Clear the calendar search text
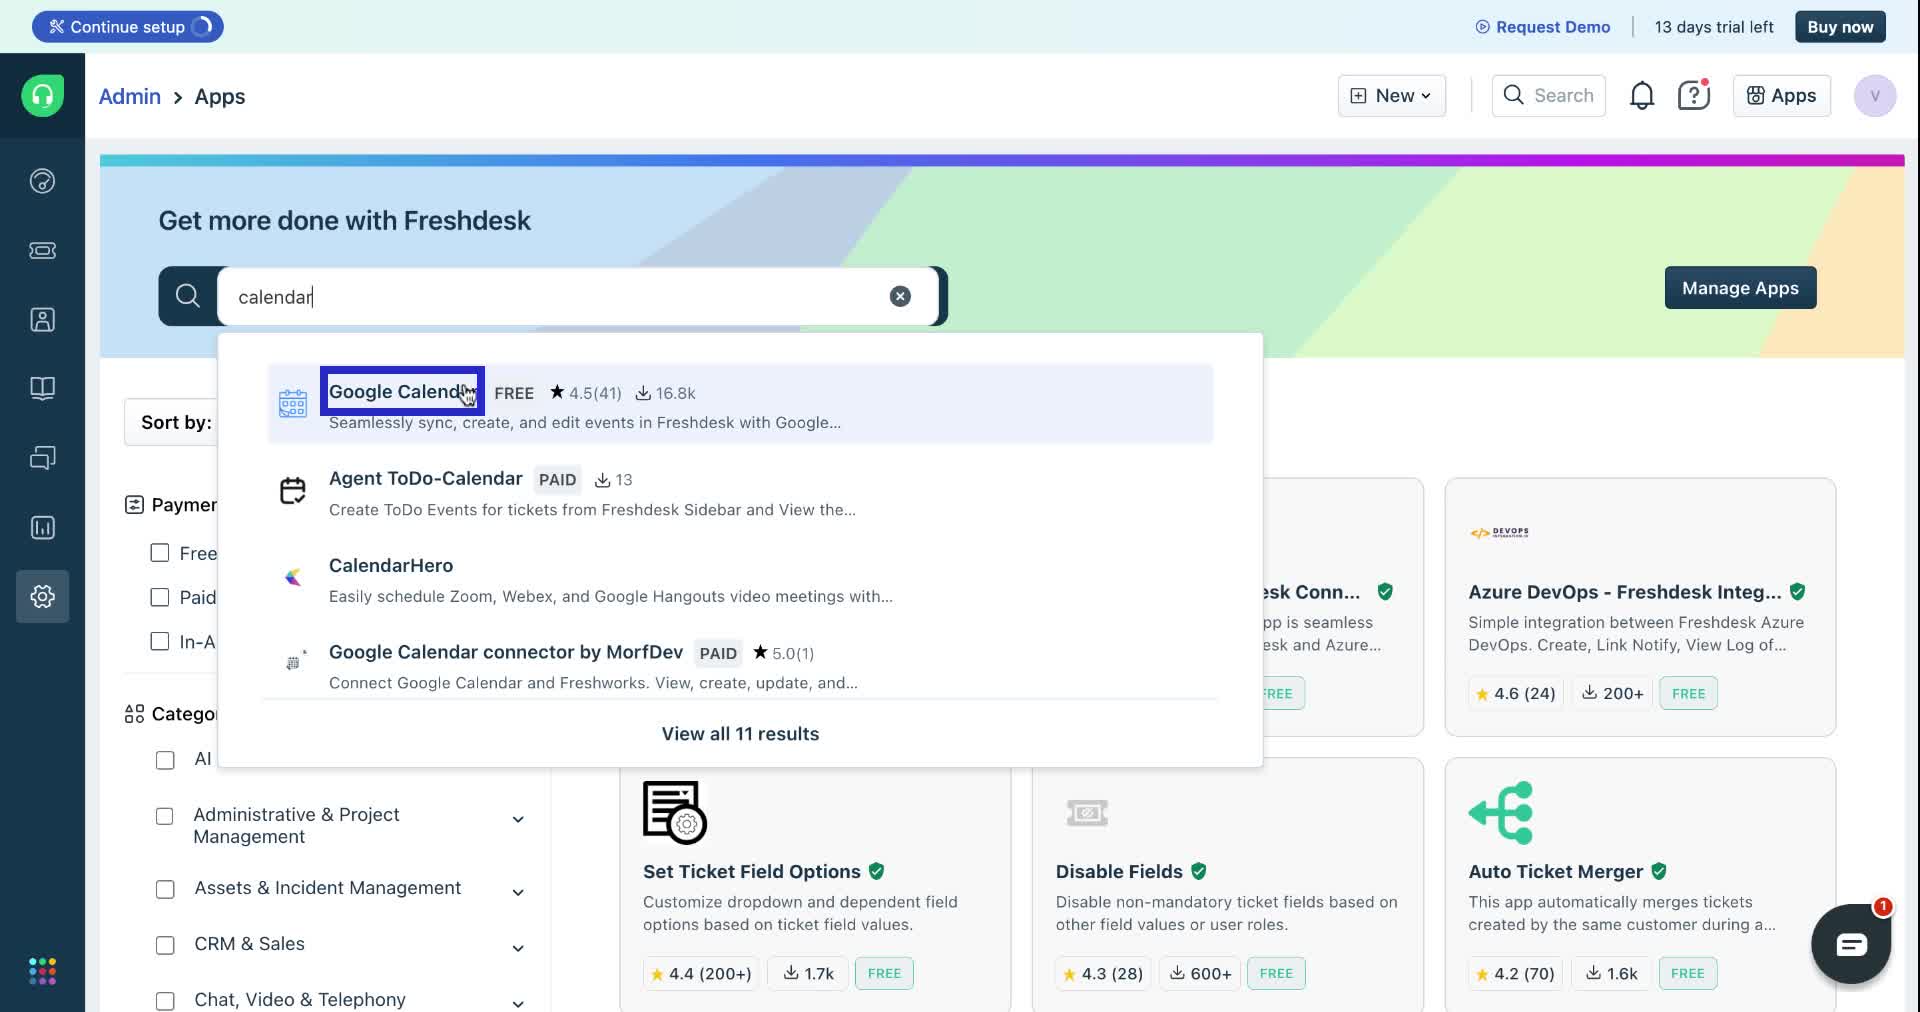 900,296
